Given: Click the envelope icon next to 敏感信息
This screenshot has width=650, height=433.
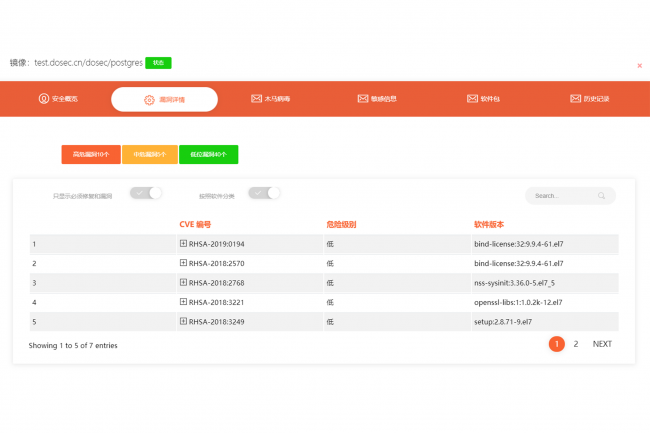Looking at the screenshot, I should (363, 99).
